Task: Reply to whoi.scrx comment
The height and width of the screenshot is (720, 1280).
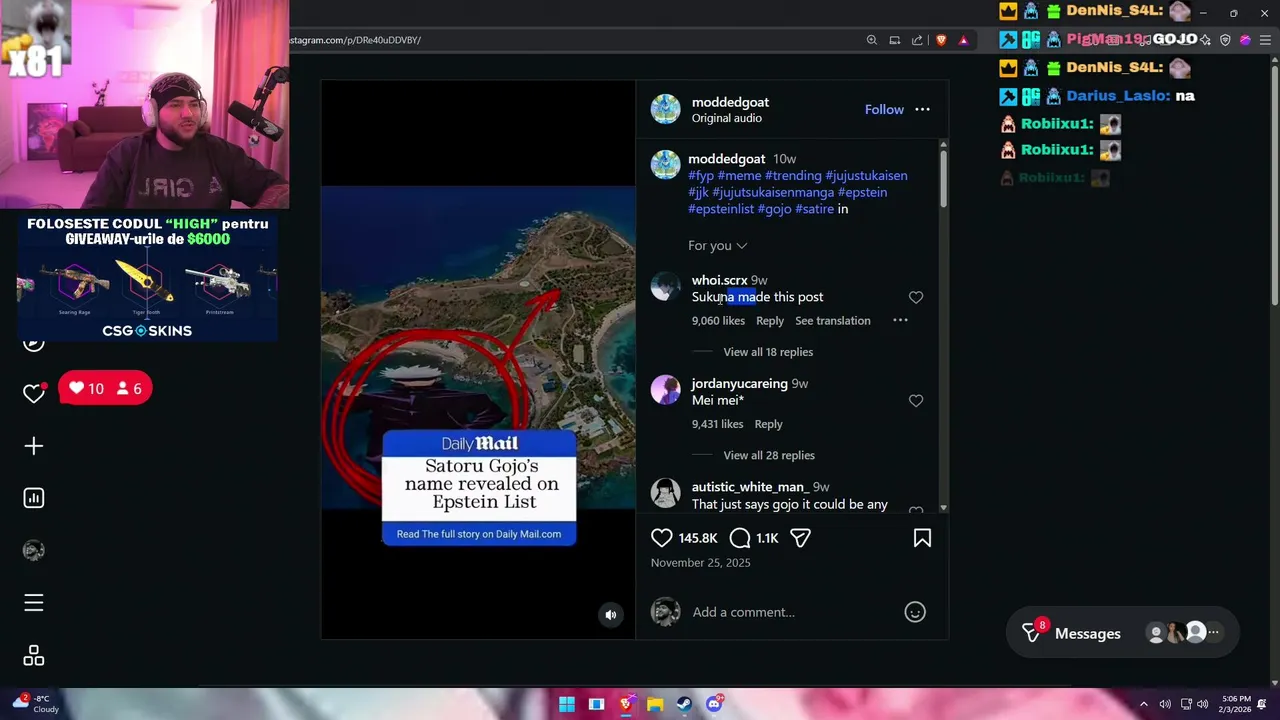Action: point(770,321)
